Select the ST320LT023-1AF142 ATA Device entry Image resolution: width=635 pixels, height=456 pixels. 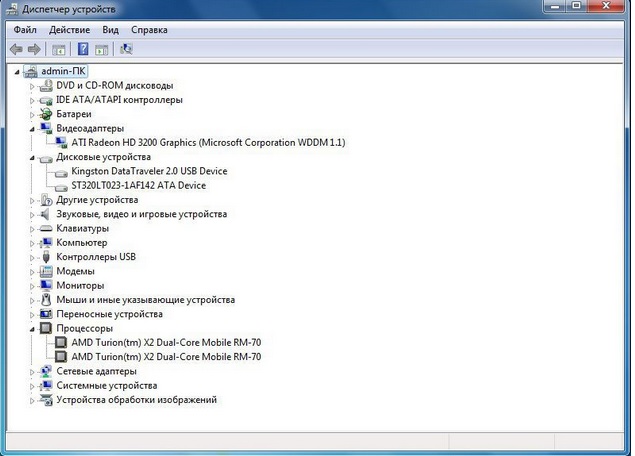coord(139,185)
